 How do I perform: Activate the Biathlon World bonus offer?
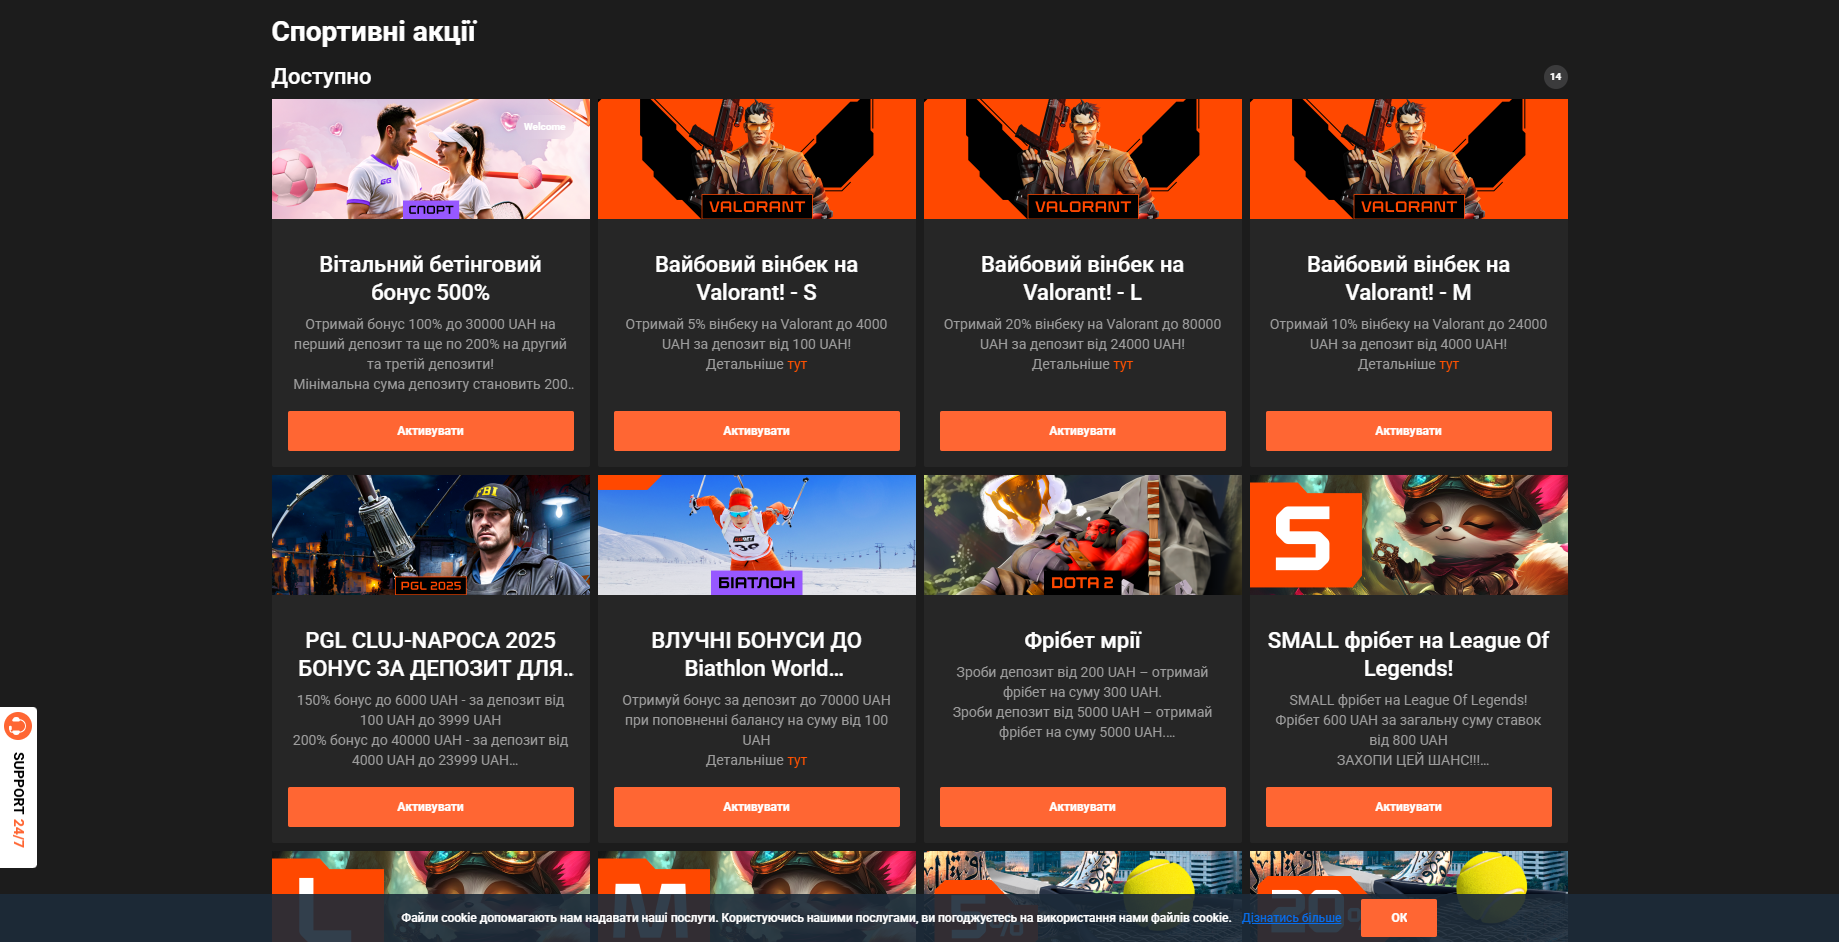756,807
